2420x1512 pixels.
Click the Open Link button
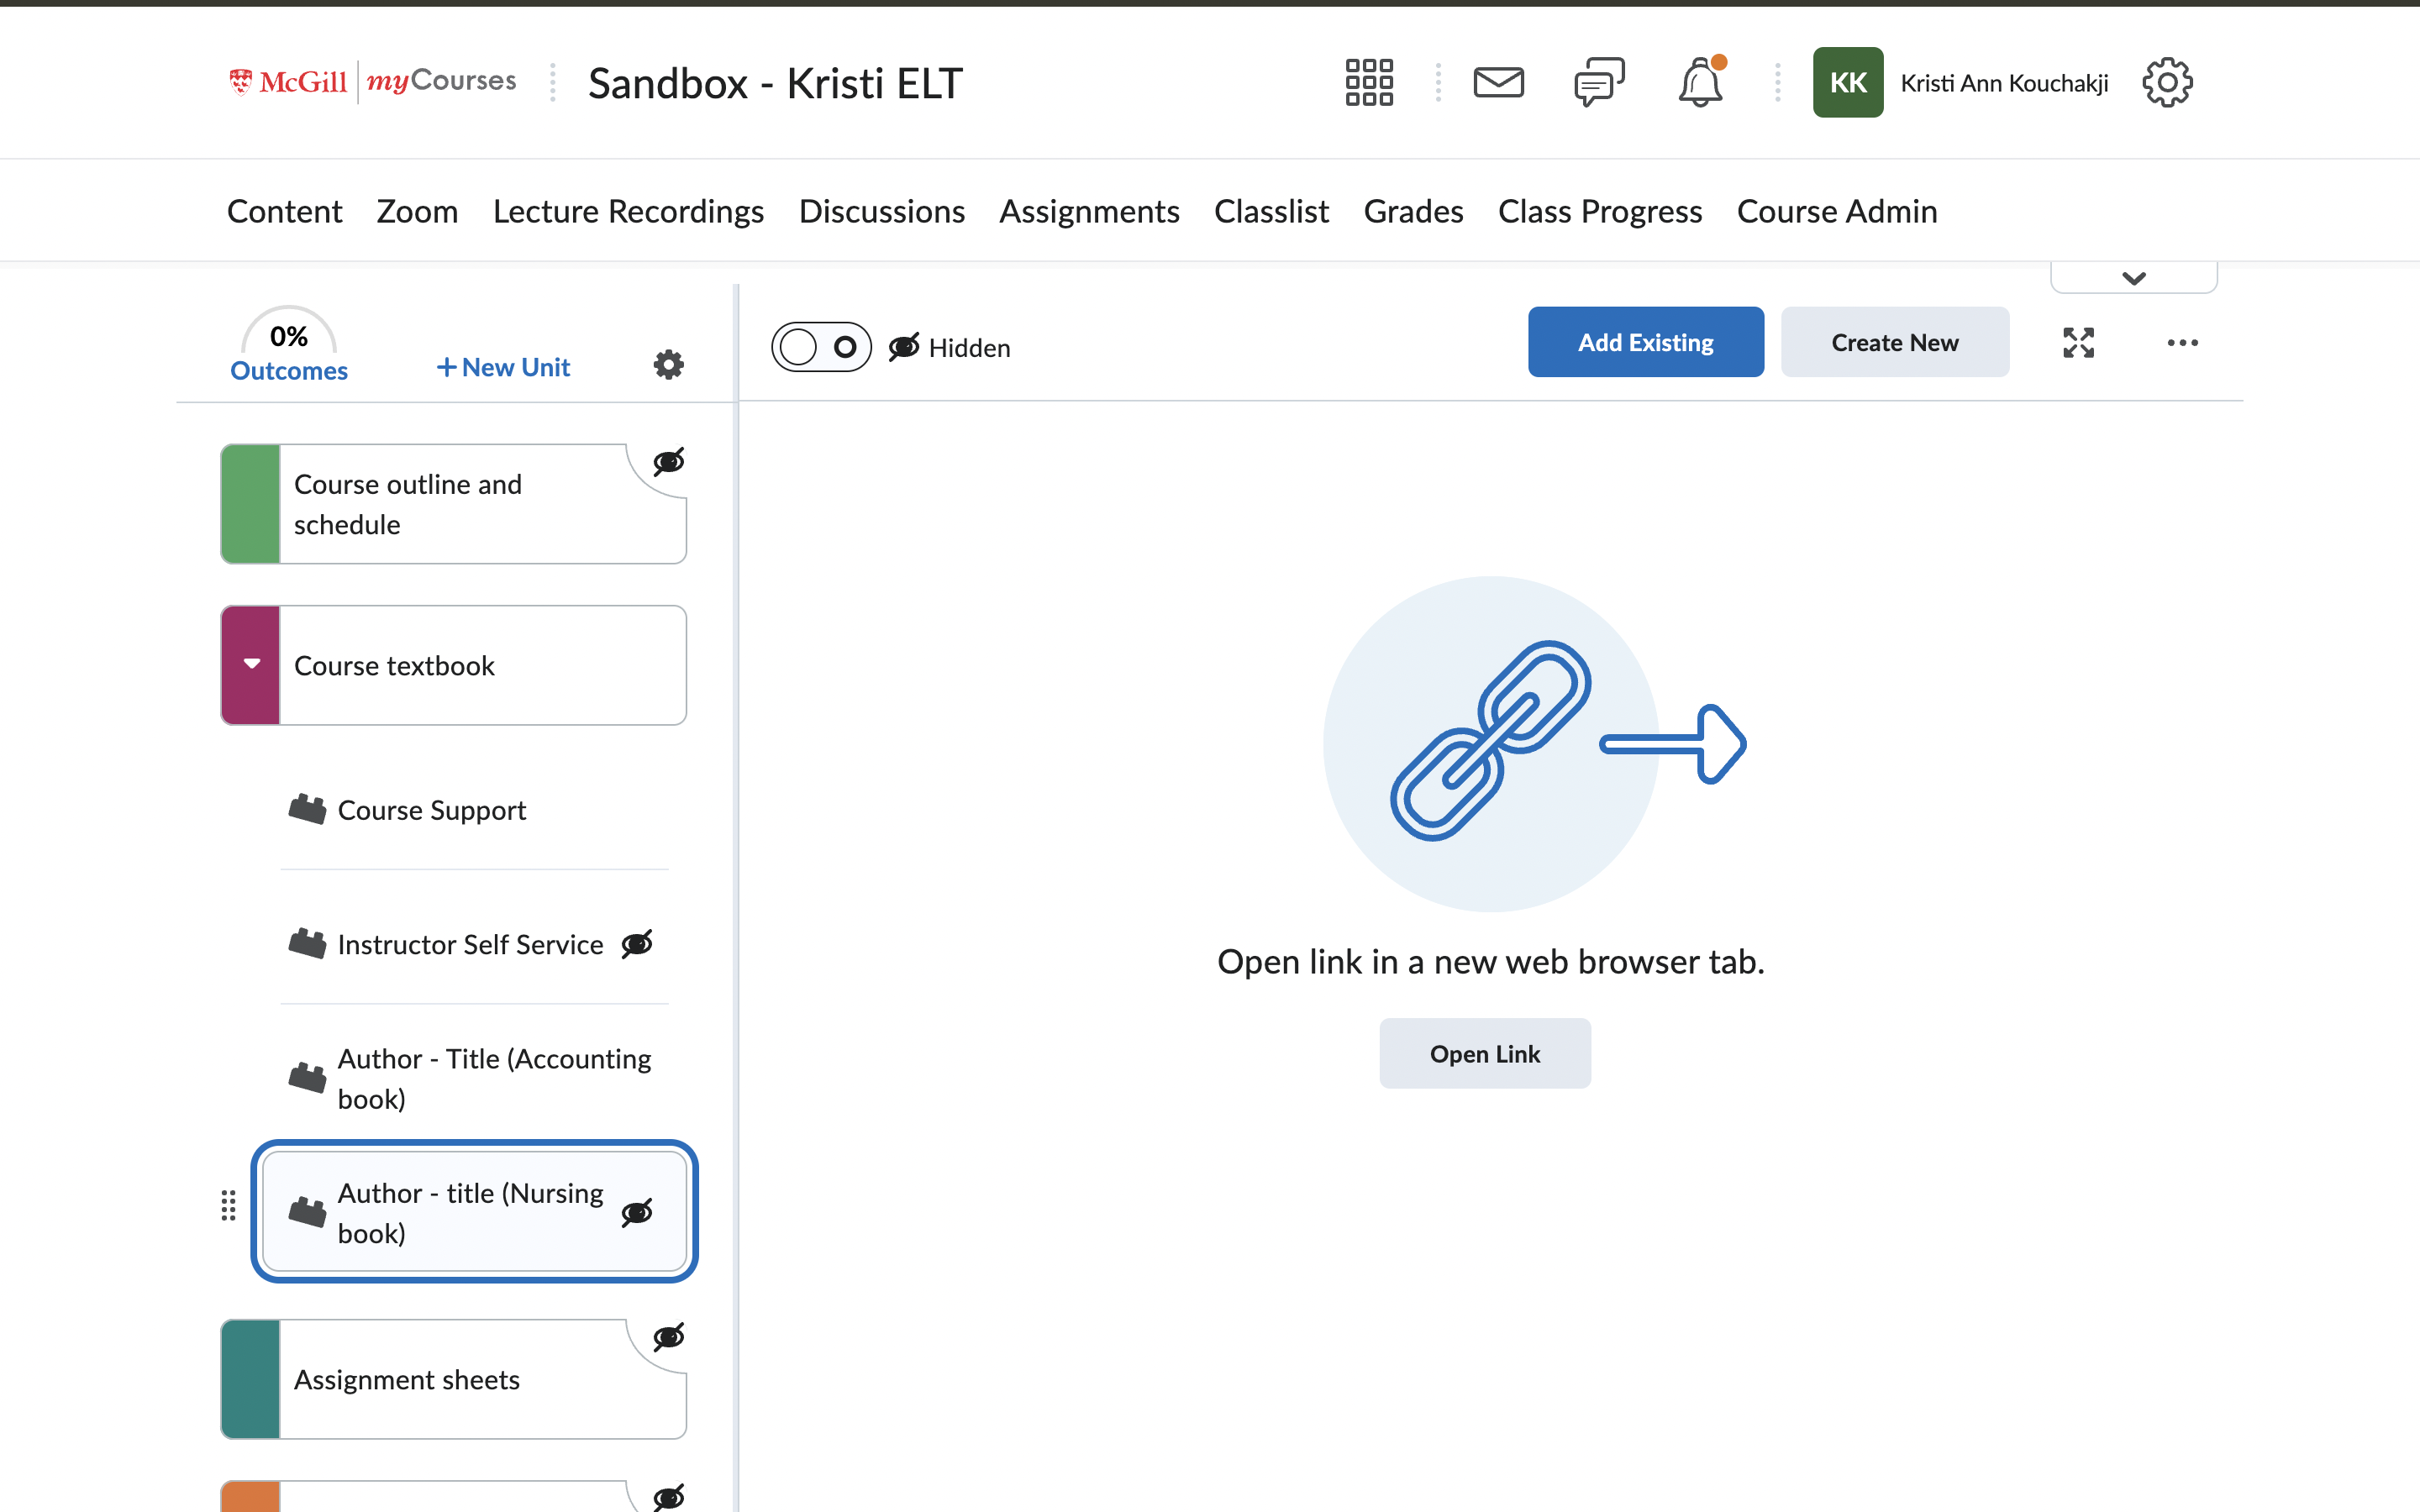[1484, 1053]
